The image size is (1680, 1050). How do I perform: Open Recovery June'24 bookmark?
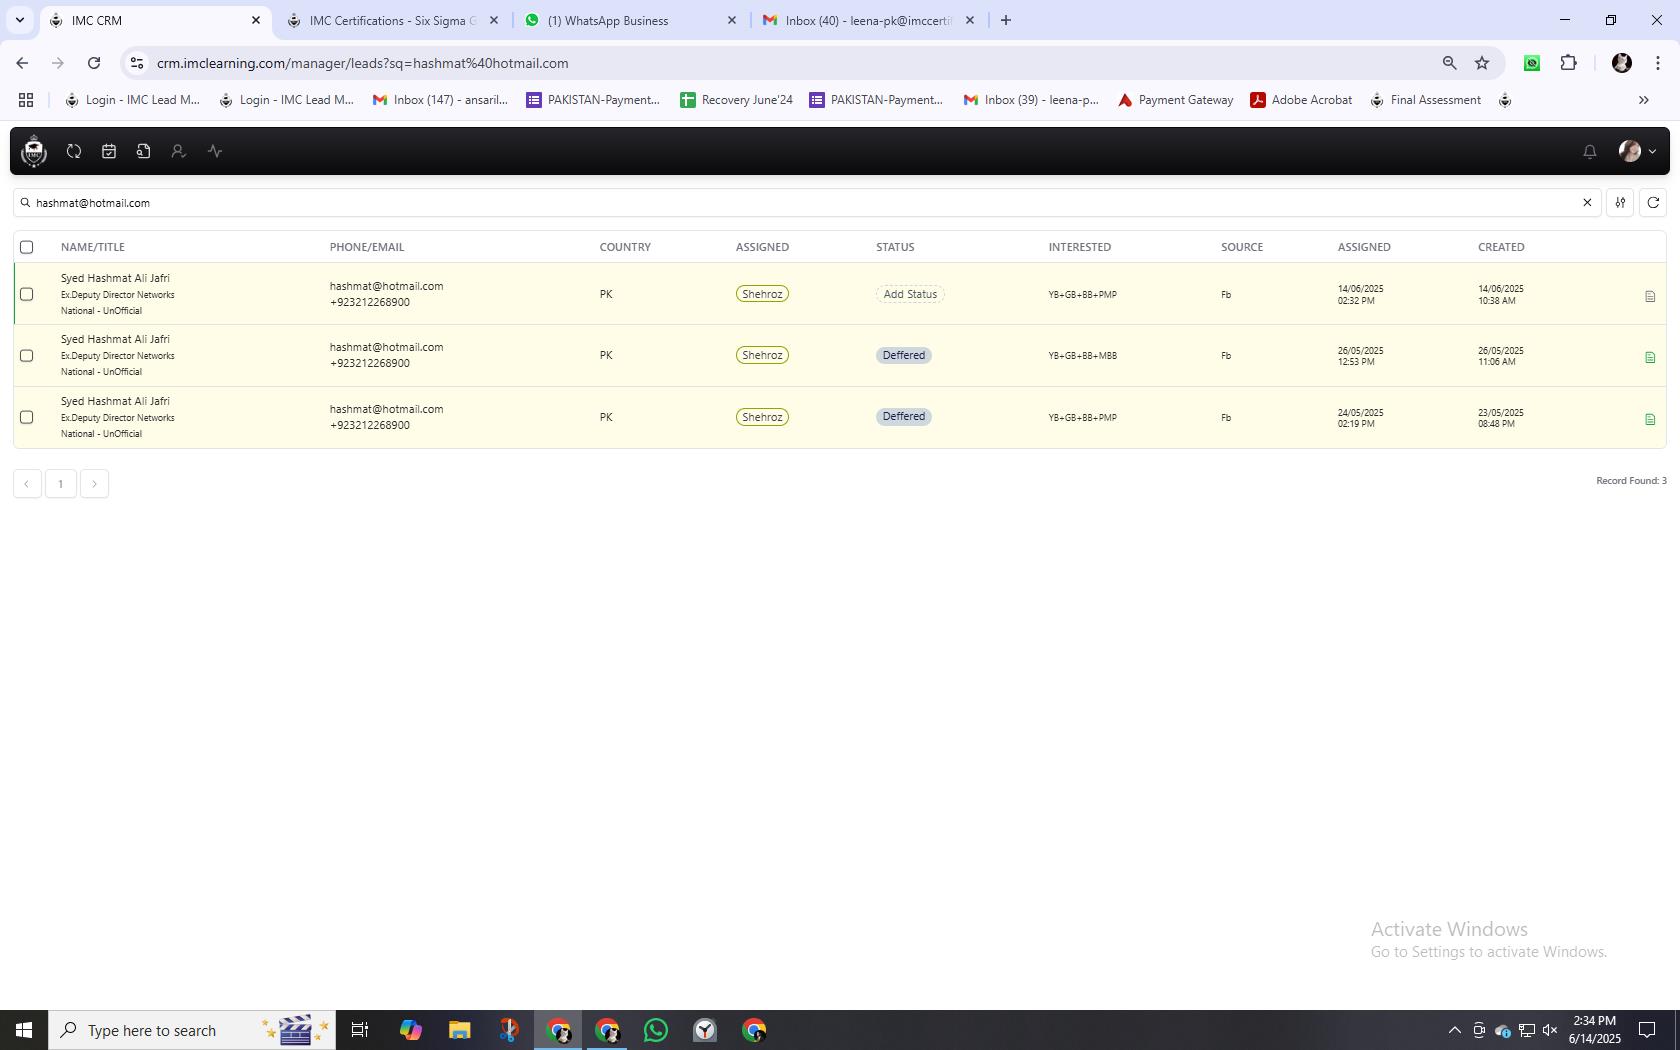point(737,100)
